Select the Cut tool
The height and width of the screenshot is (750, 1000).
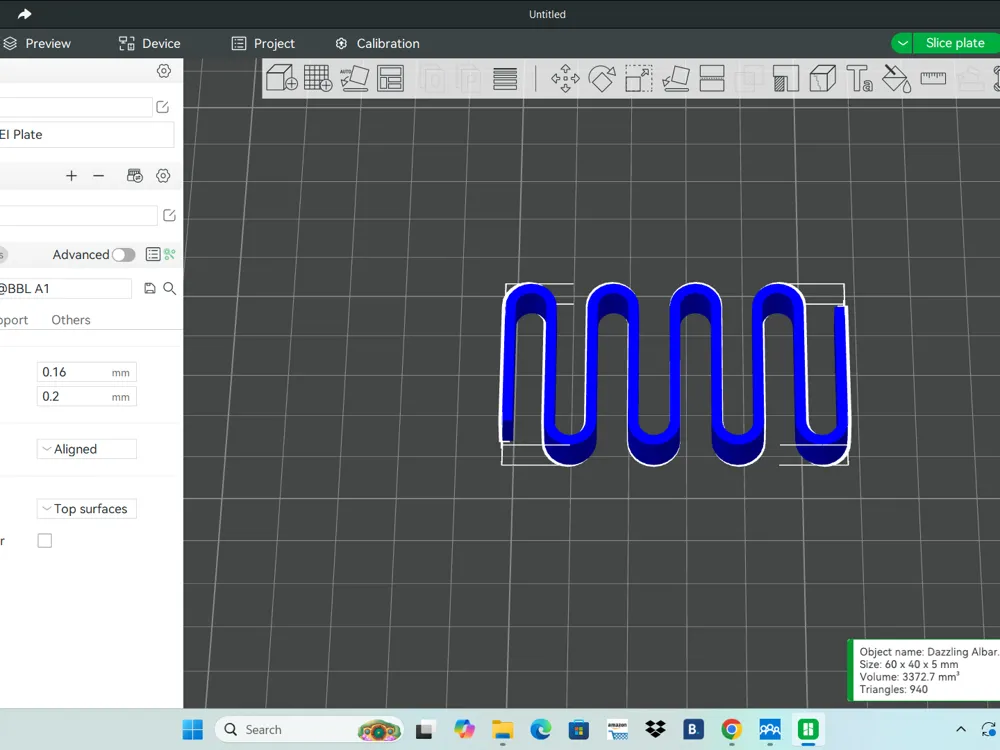(x=712, y=78)
